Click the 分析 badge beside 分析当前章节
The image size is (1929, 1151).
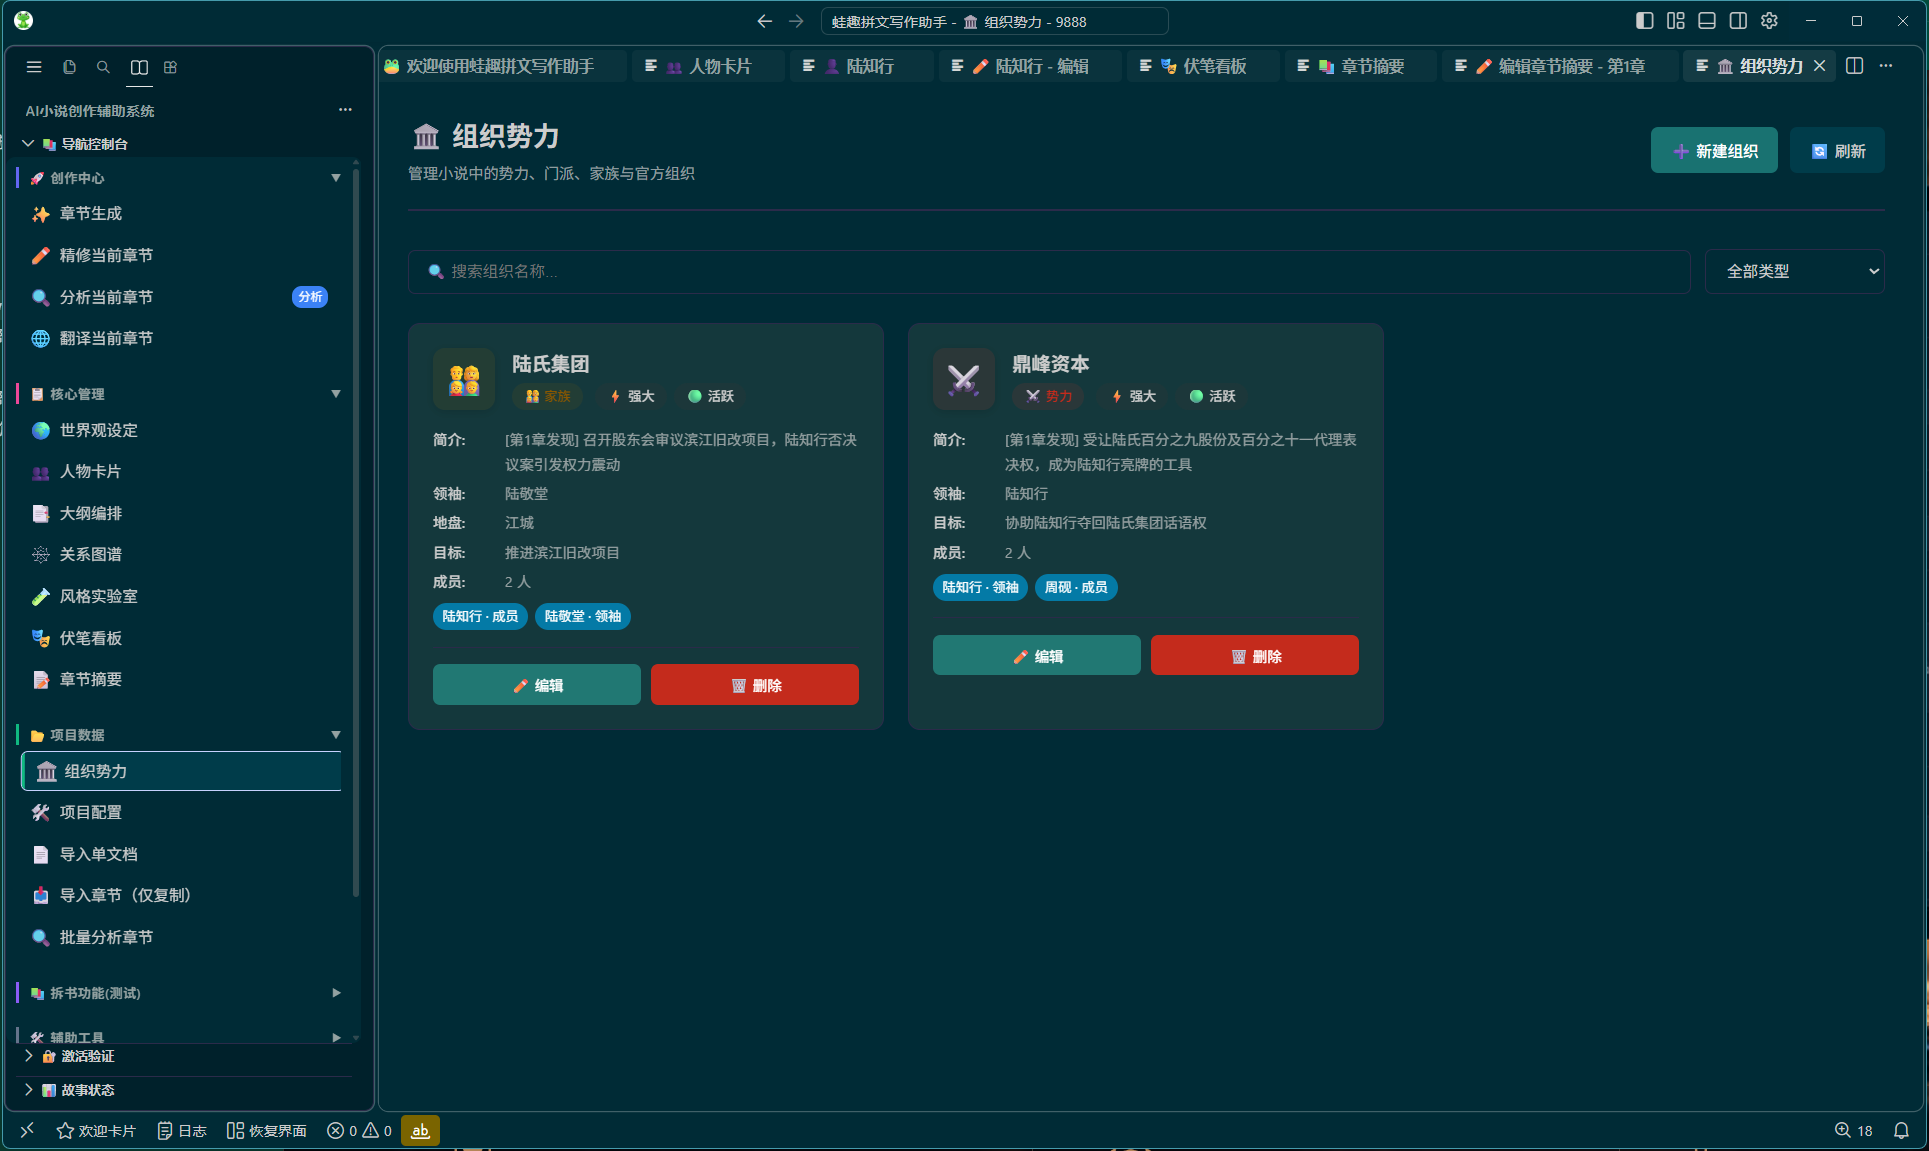310,297
